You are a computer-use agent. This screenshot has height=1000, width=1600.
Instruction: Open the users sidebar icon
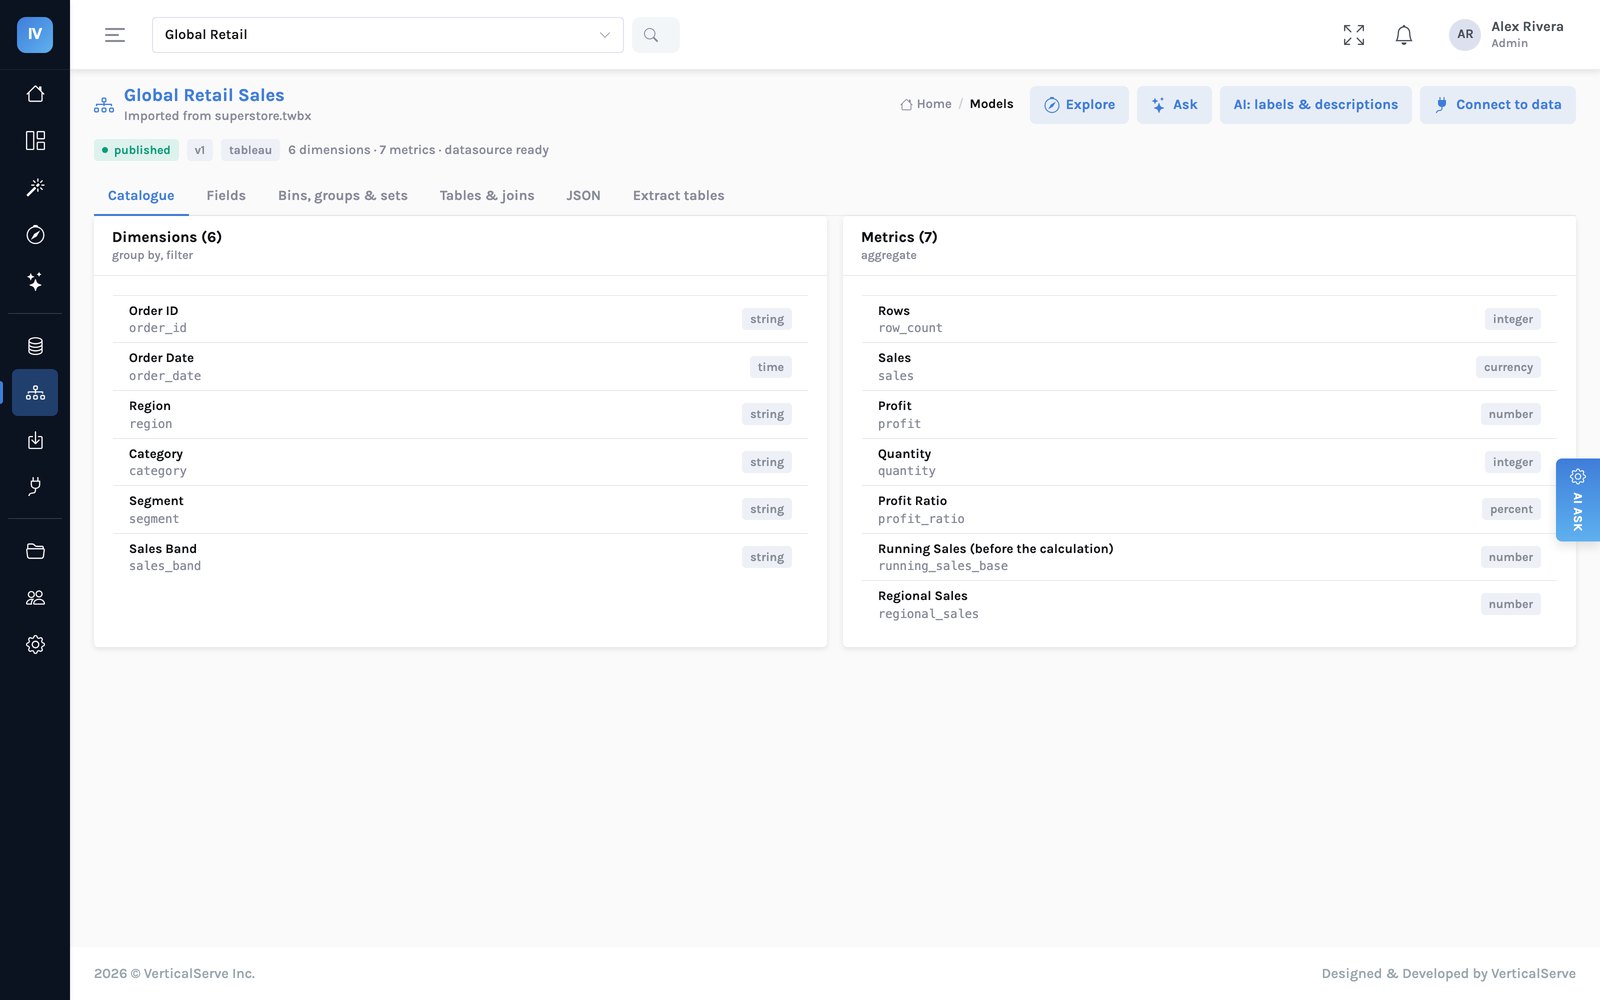(35, 598)
